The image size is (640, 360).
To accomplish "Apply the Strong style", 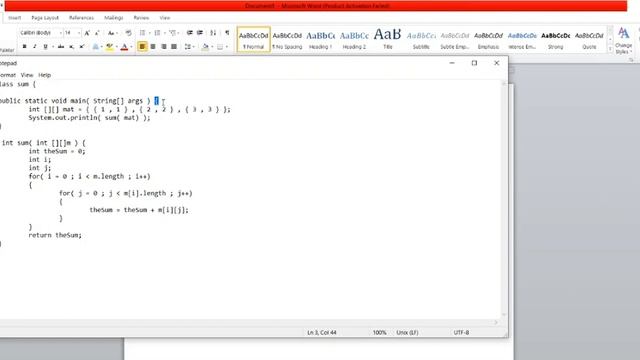I will 556,40.
